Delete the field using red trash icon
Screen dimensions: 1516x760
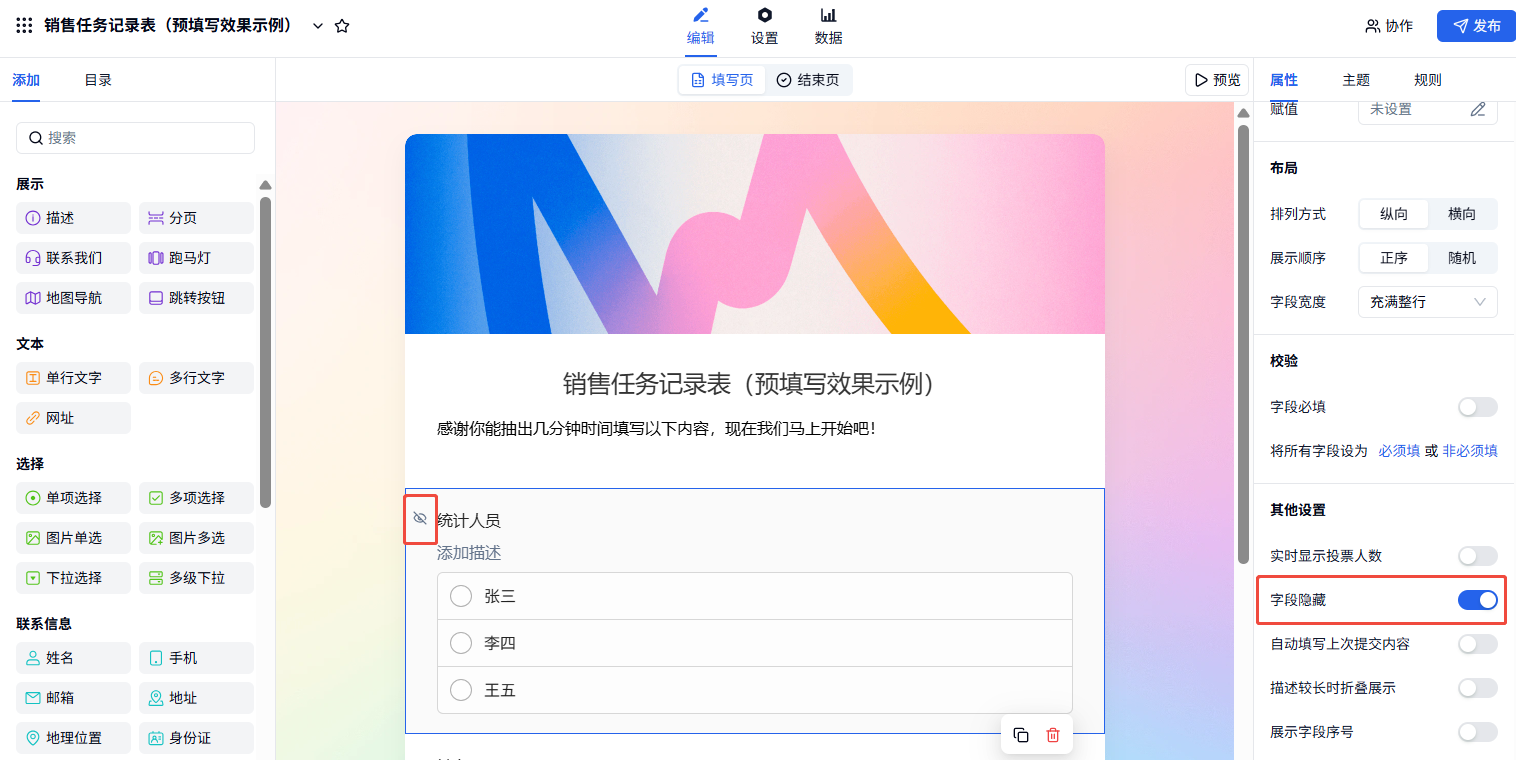pos(1053,735)
